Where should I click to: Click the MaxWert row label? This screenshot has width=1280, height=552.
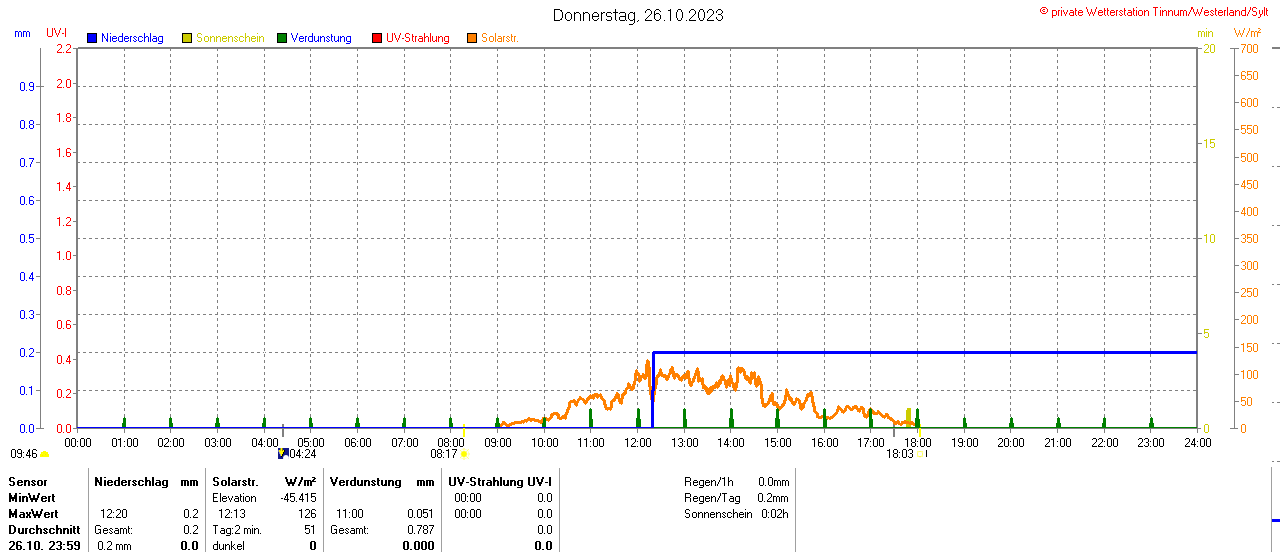34,514
